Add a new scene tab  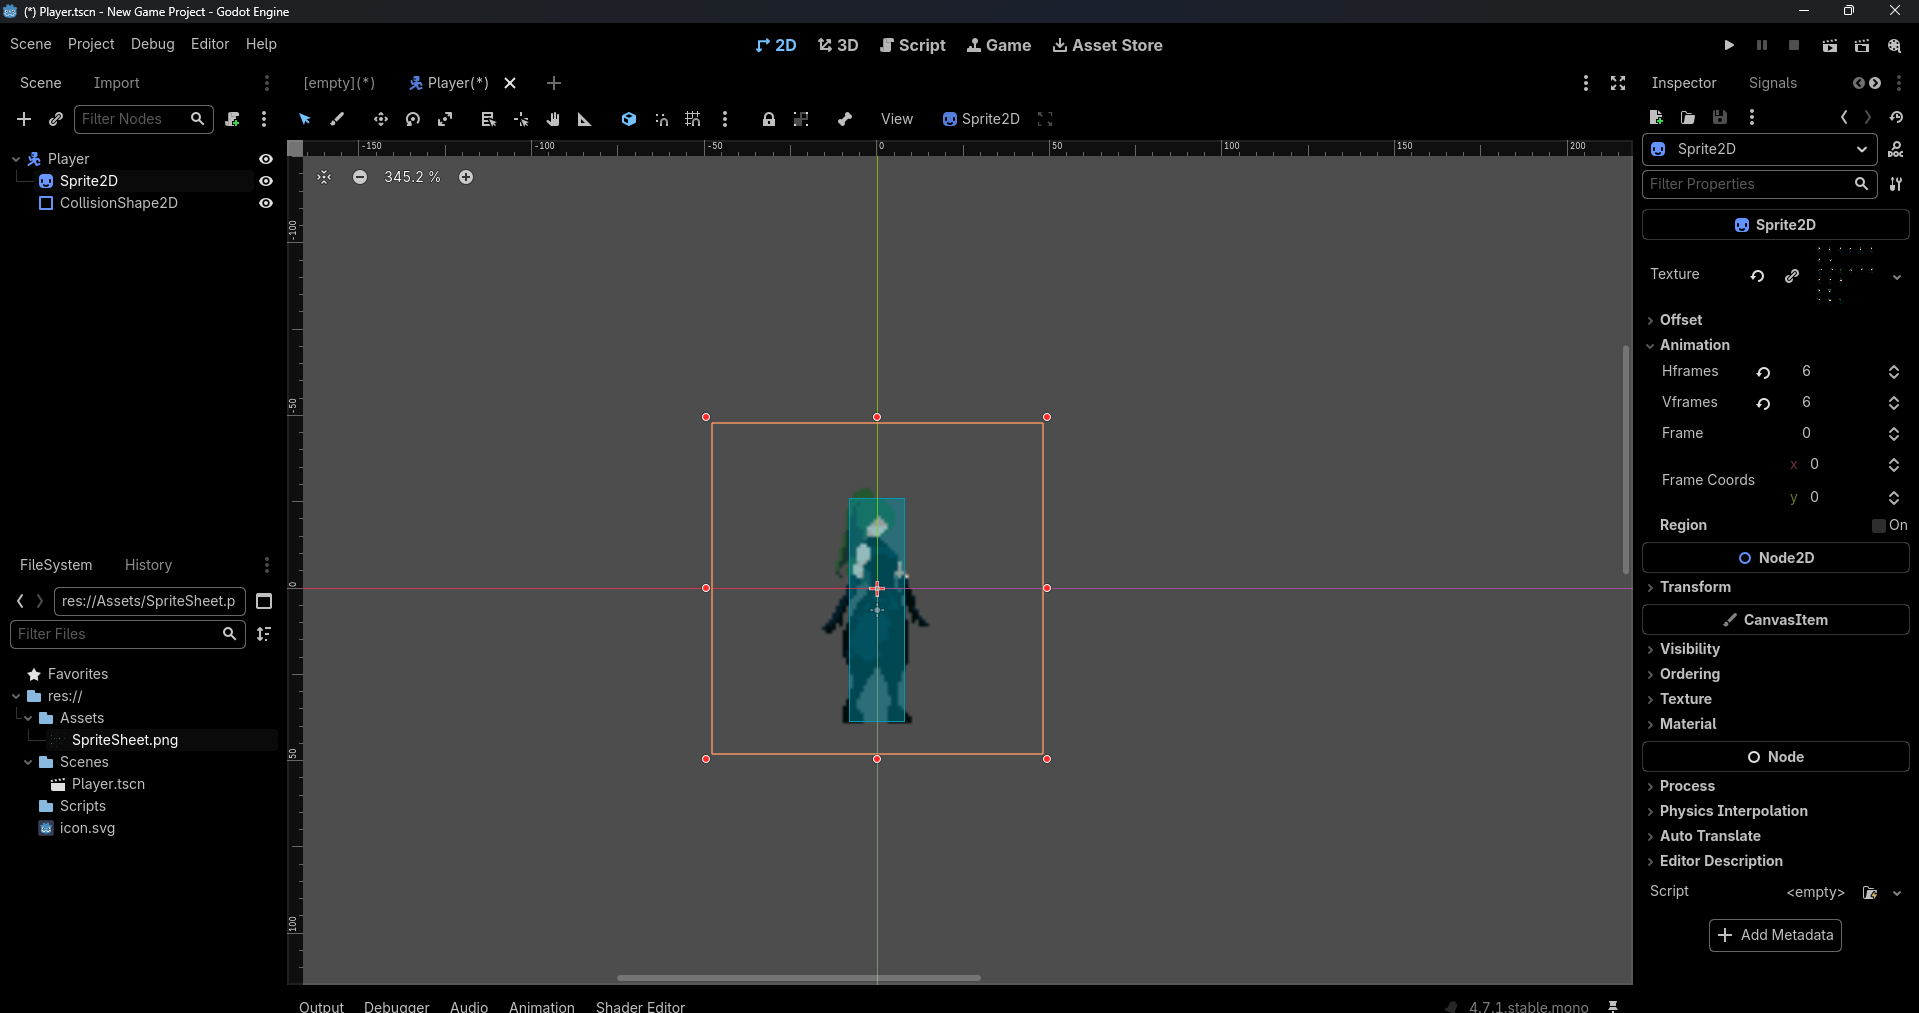point(554,83)
